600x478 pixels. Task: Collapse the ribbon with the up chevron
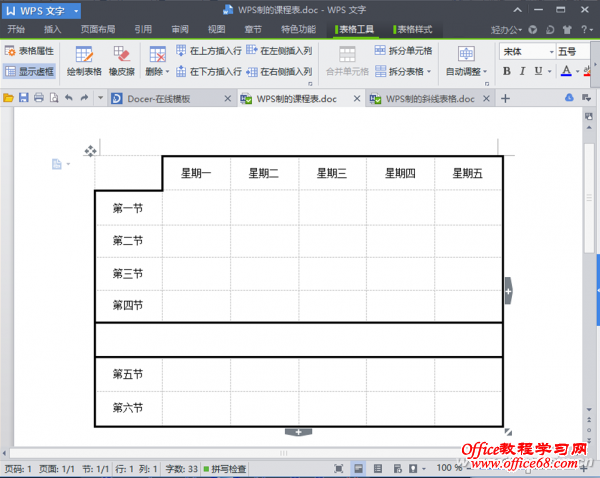[x=517, y=10]
